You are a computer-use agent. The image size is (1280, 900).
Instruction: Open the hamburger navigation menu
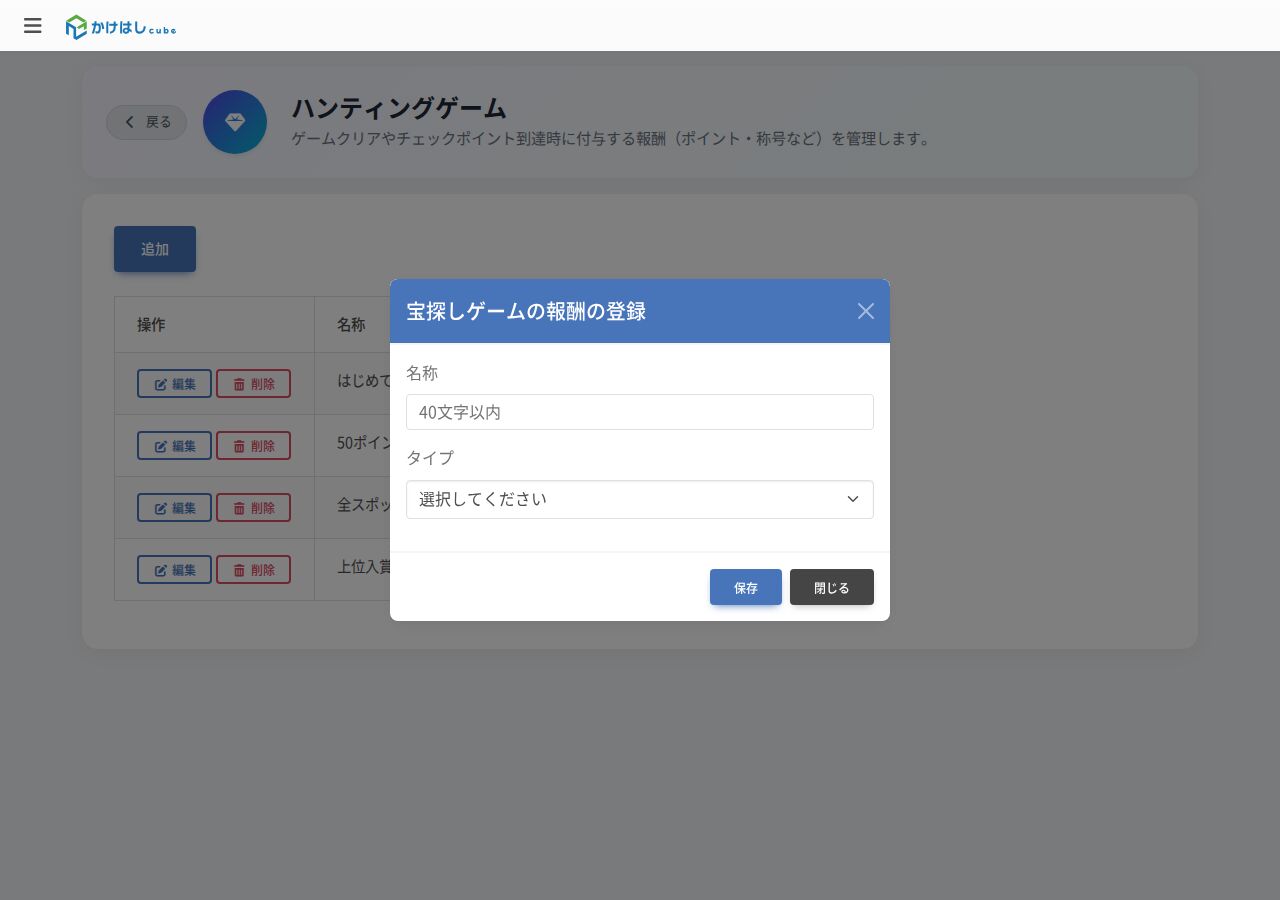pos(33,26)
